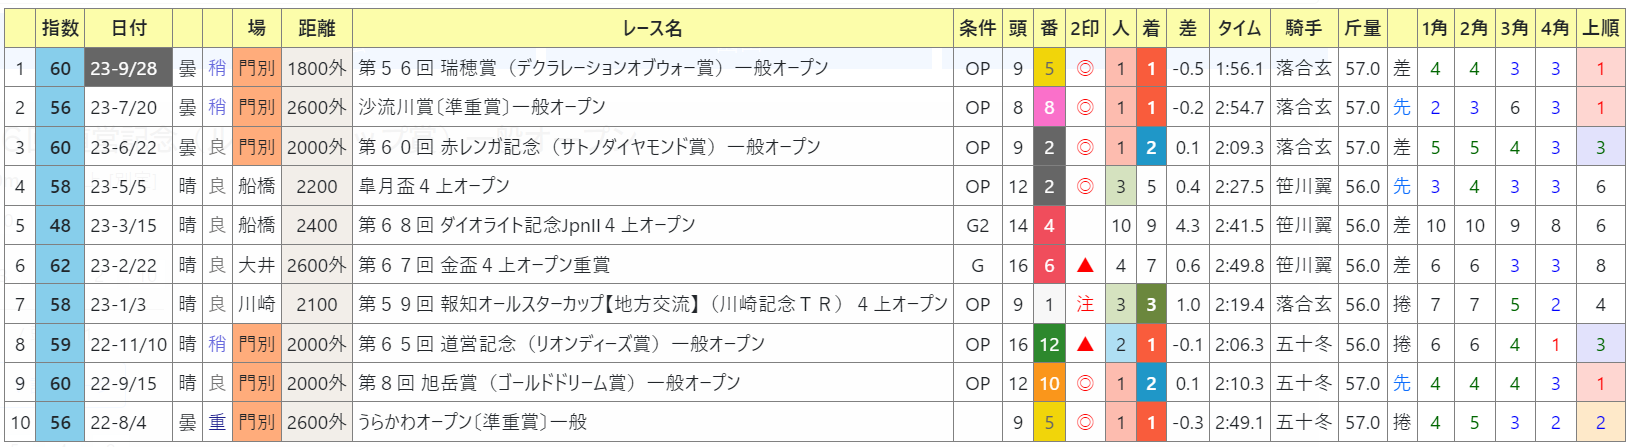Click the 日付 column header
Image resolution: width=1633 pixels, height=447 pixels.
tap(128, 28)
